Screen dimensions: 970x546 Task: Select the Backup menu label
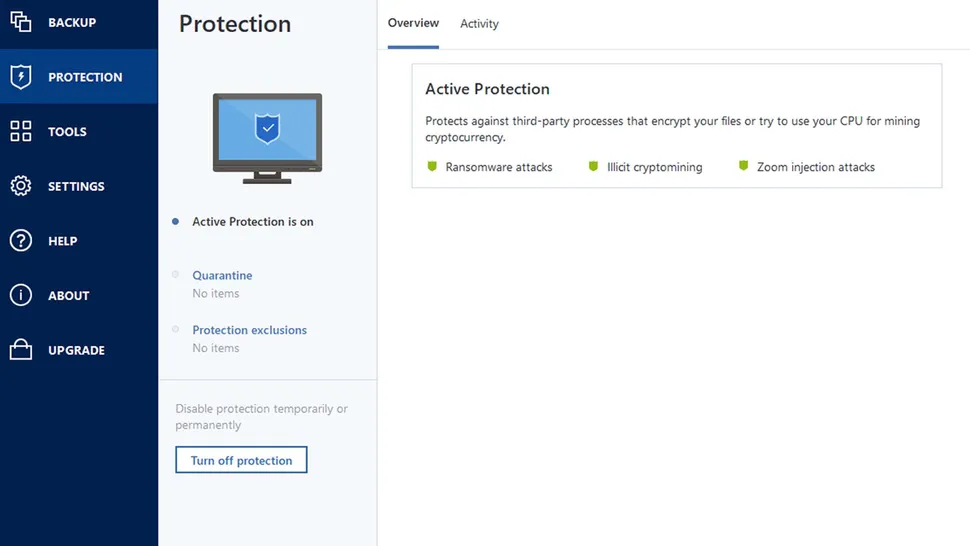(x=72, y=22)
